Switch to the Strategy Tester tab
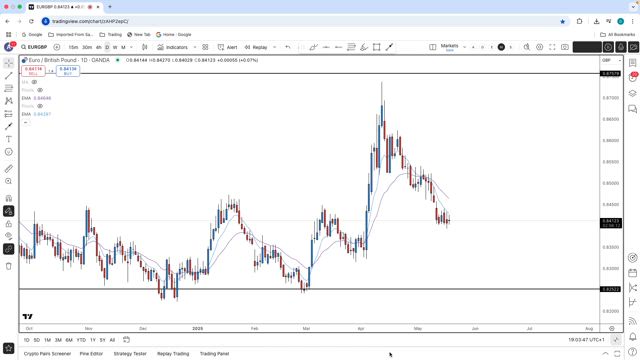 pos(130,354)
